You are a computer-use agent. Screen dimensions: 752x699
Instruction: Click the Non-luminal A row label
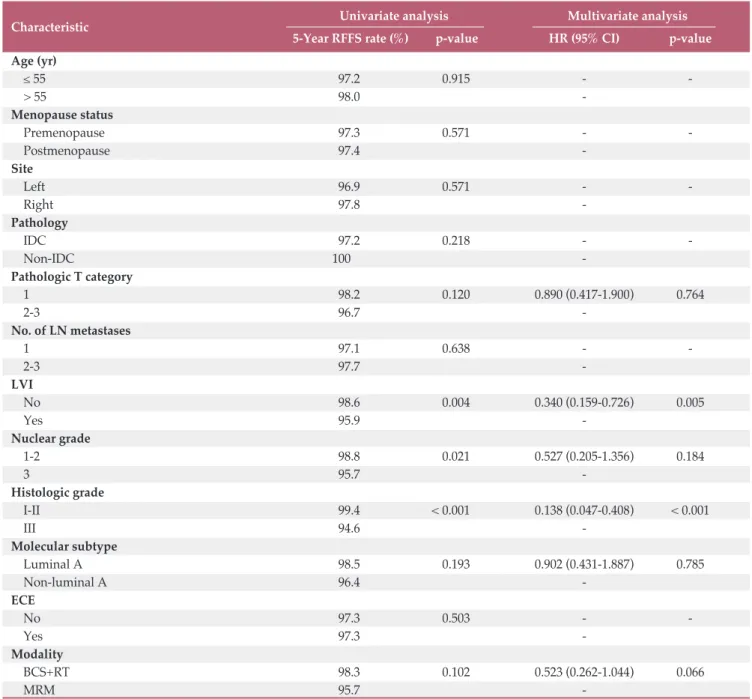coord(65,582)
